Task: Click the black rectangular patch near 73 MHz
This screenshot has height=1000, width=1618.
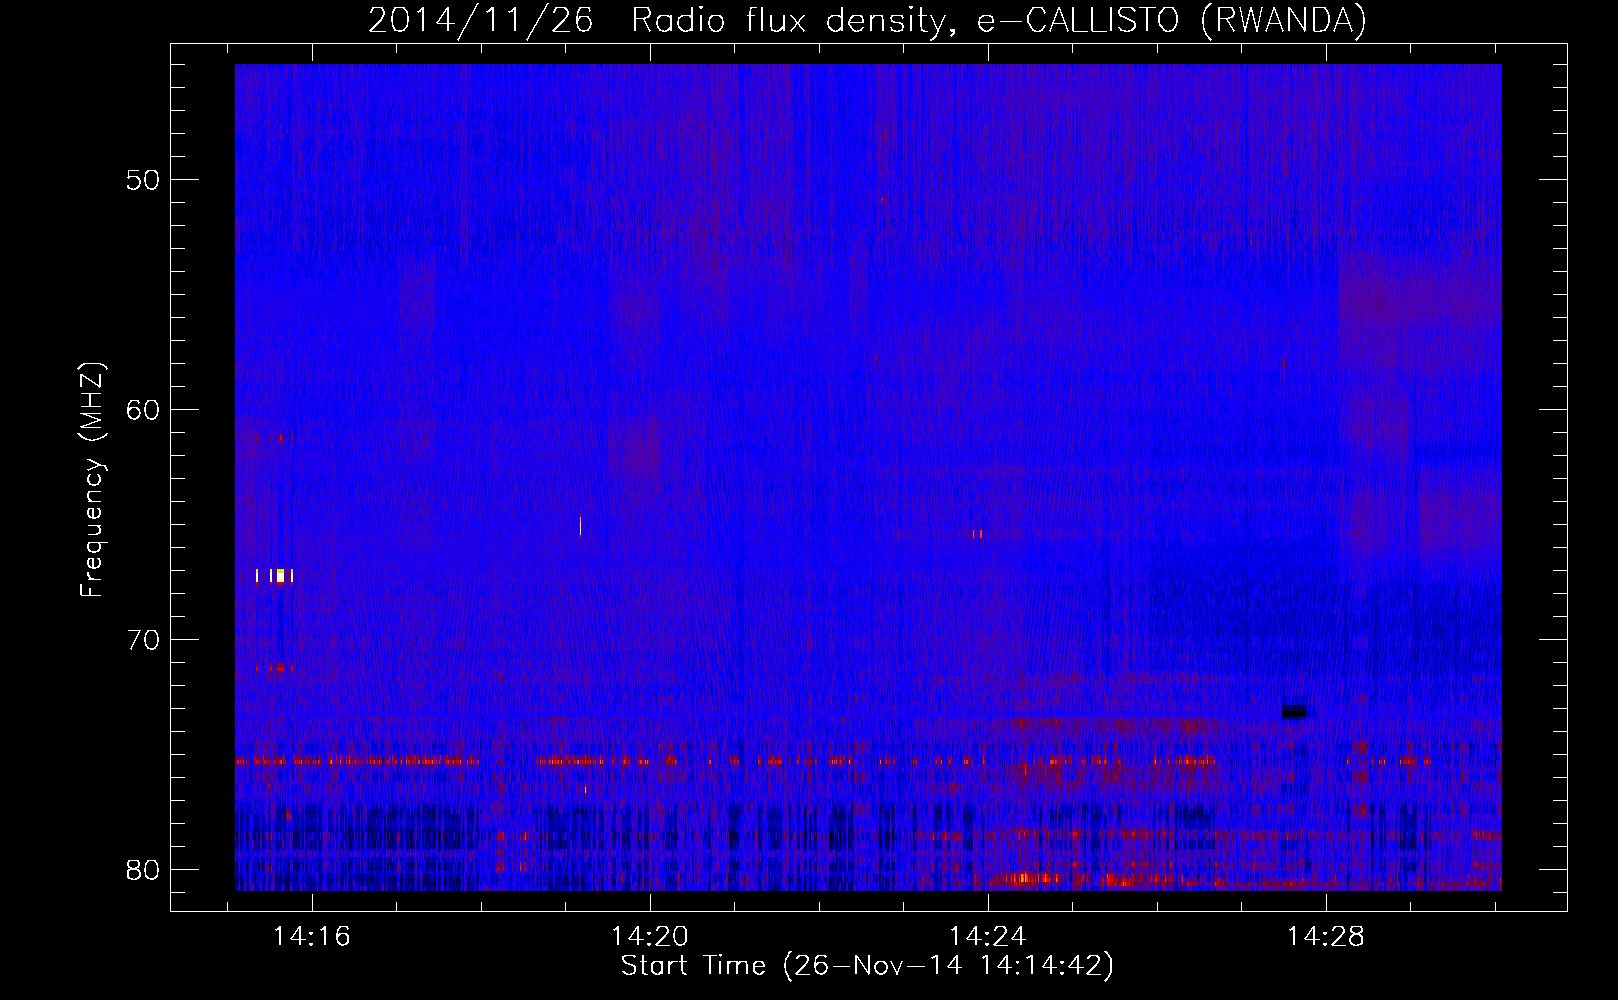Action: 1294,712
